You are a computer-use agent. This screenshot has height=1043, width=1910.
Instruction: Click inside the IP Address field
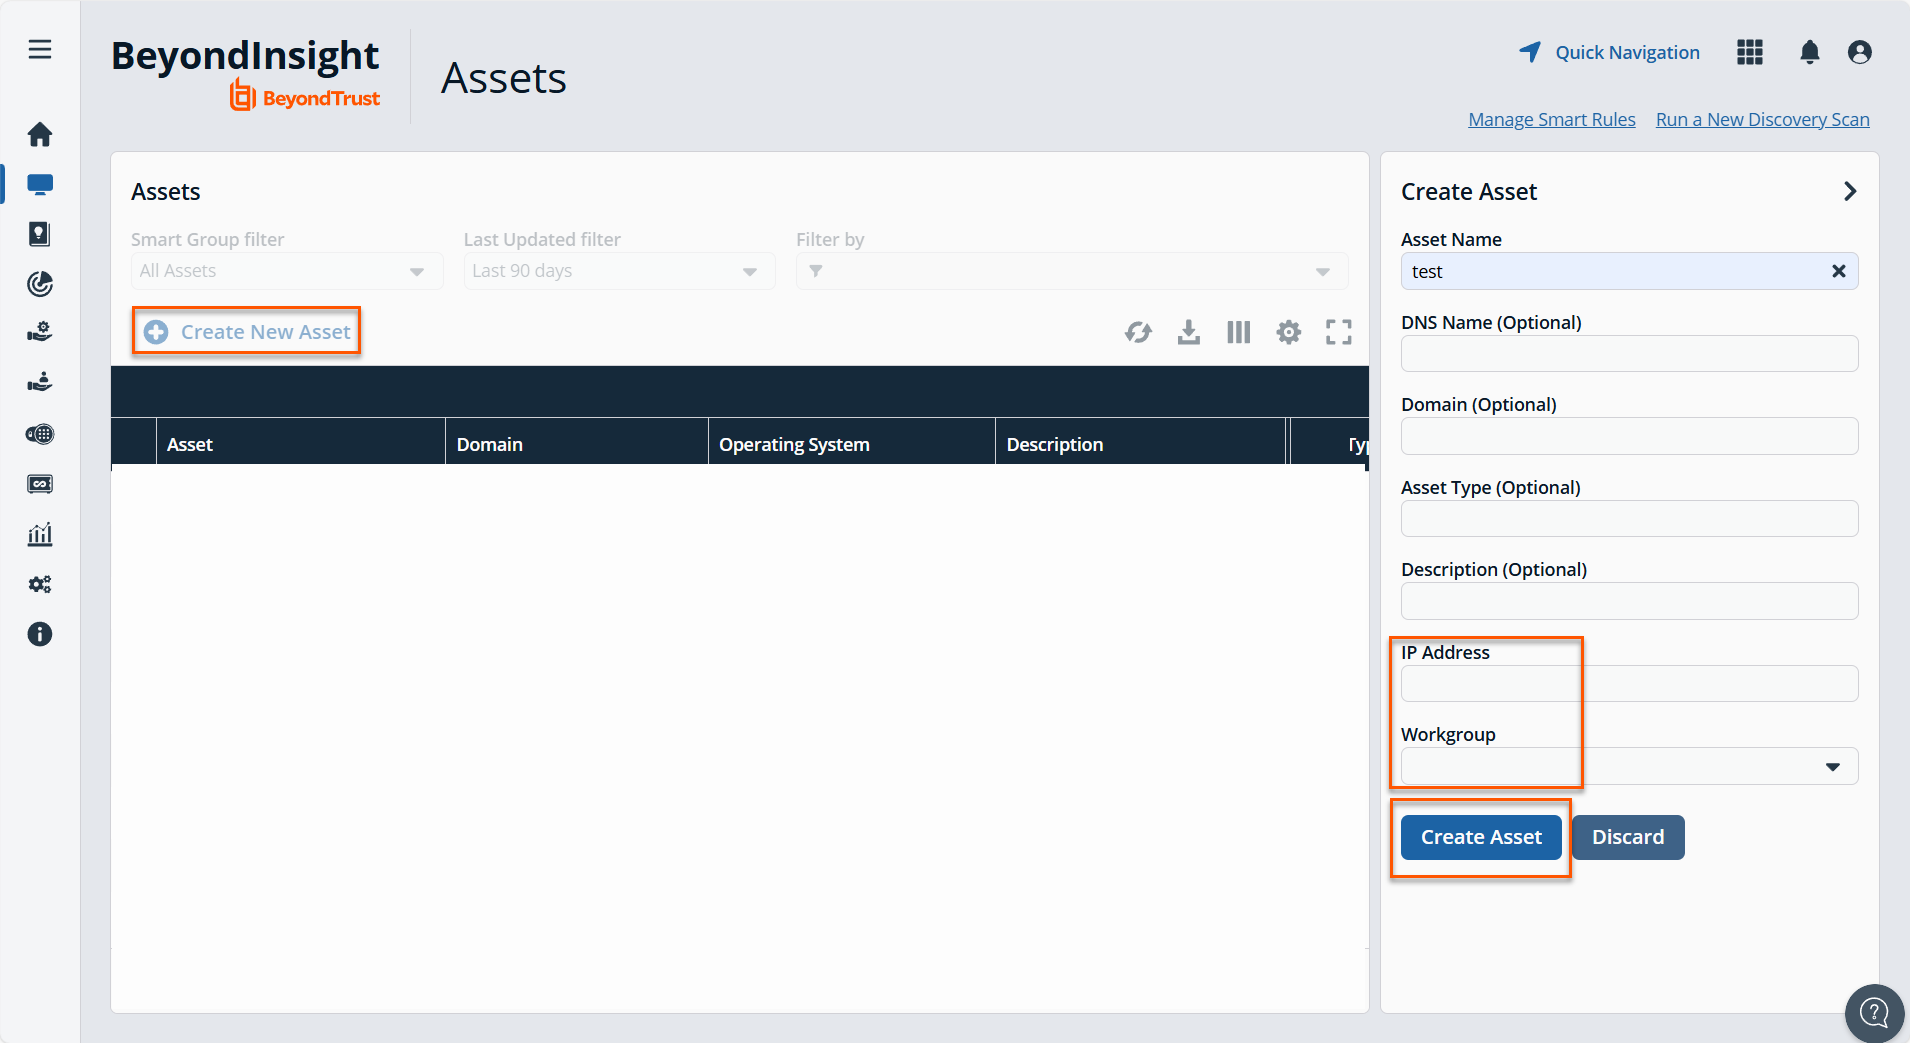coord(1628,683)
